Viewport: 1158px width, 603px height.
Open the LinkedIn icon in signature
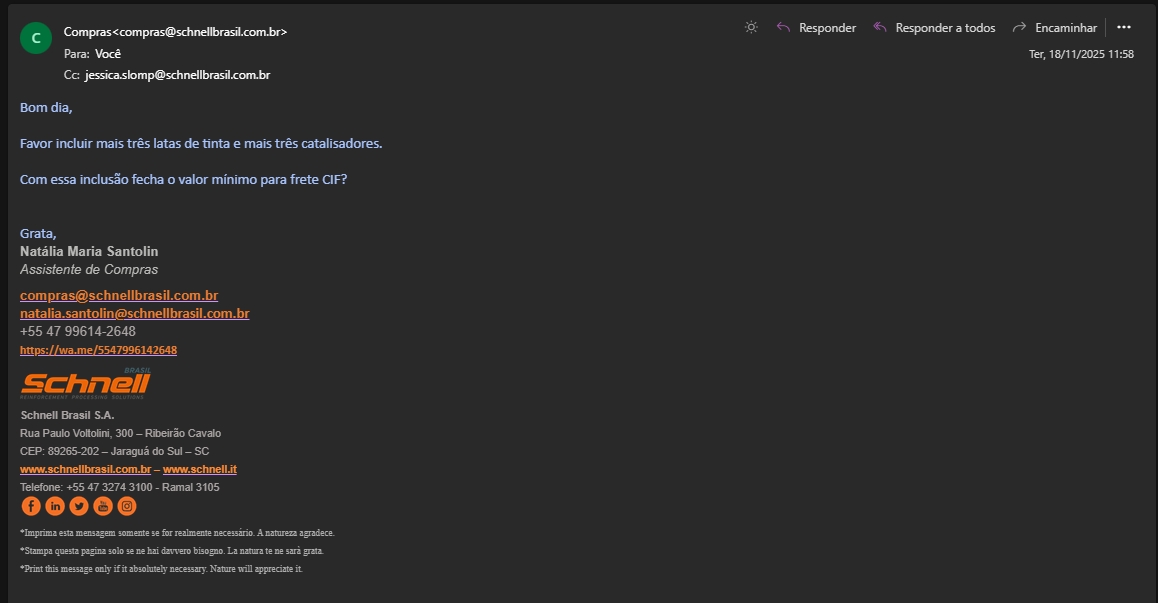coord(54,506)
